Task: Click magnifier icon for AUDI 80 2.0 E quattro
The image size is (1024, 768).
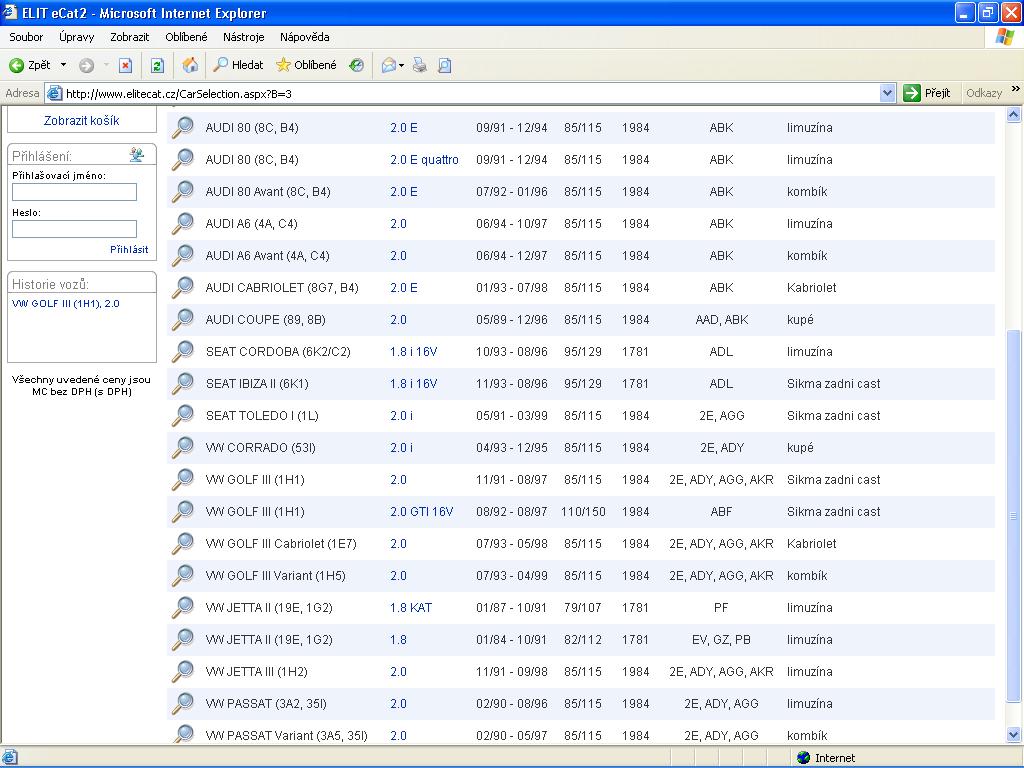Action: 183,159
